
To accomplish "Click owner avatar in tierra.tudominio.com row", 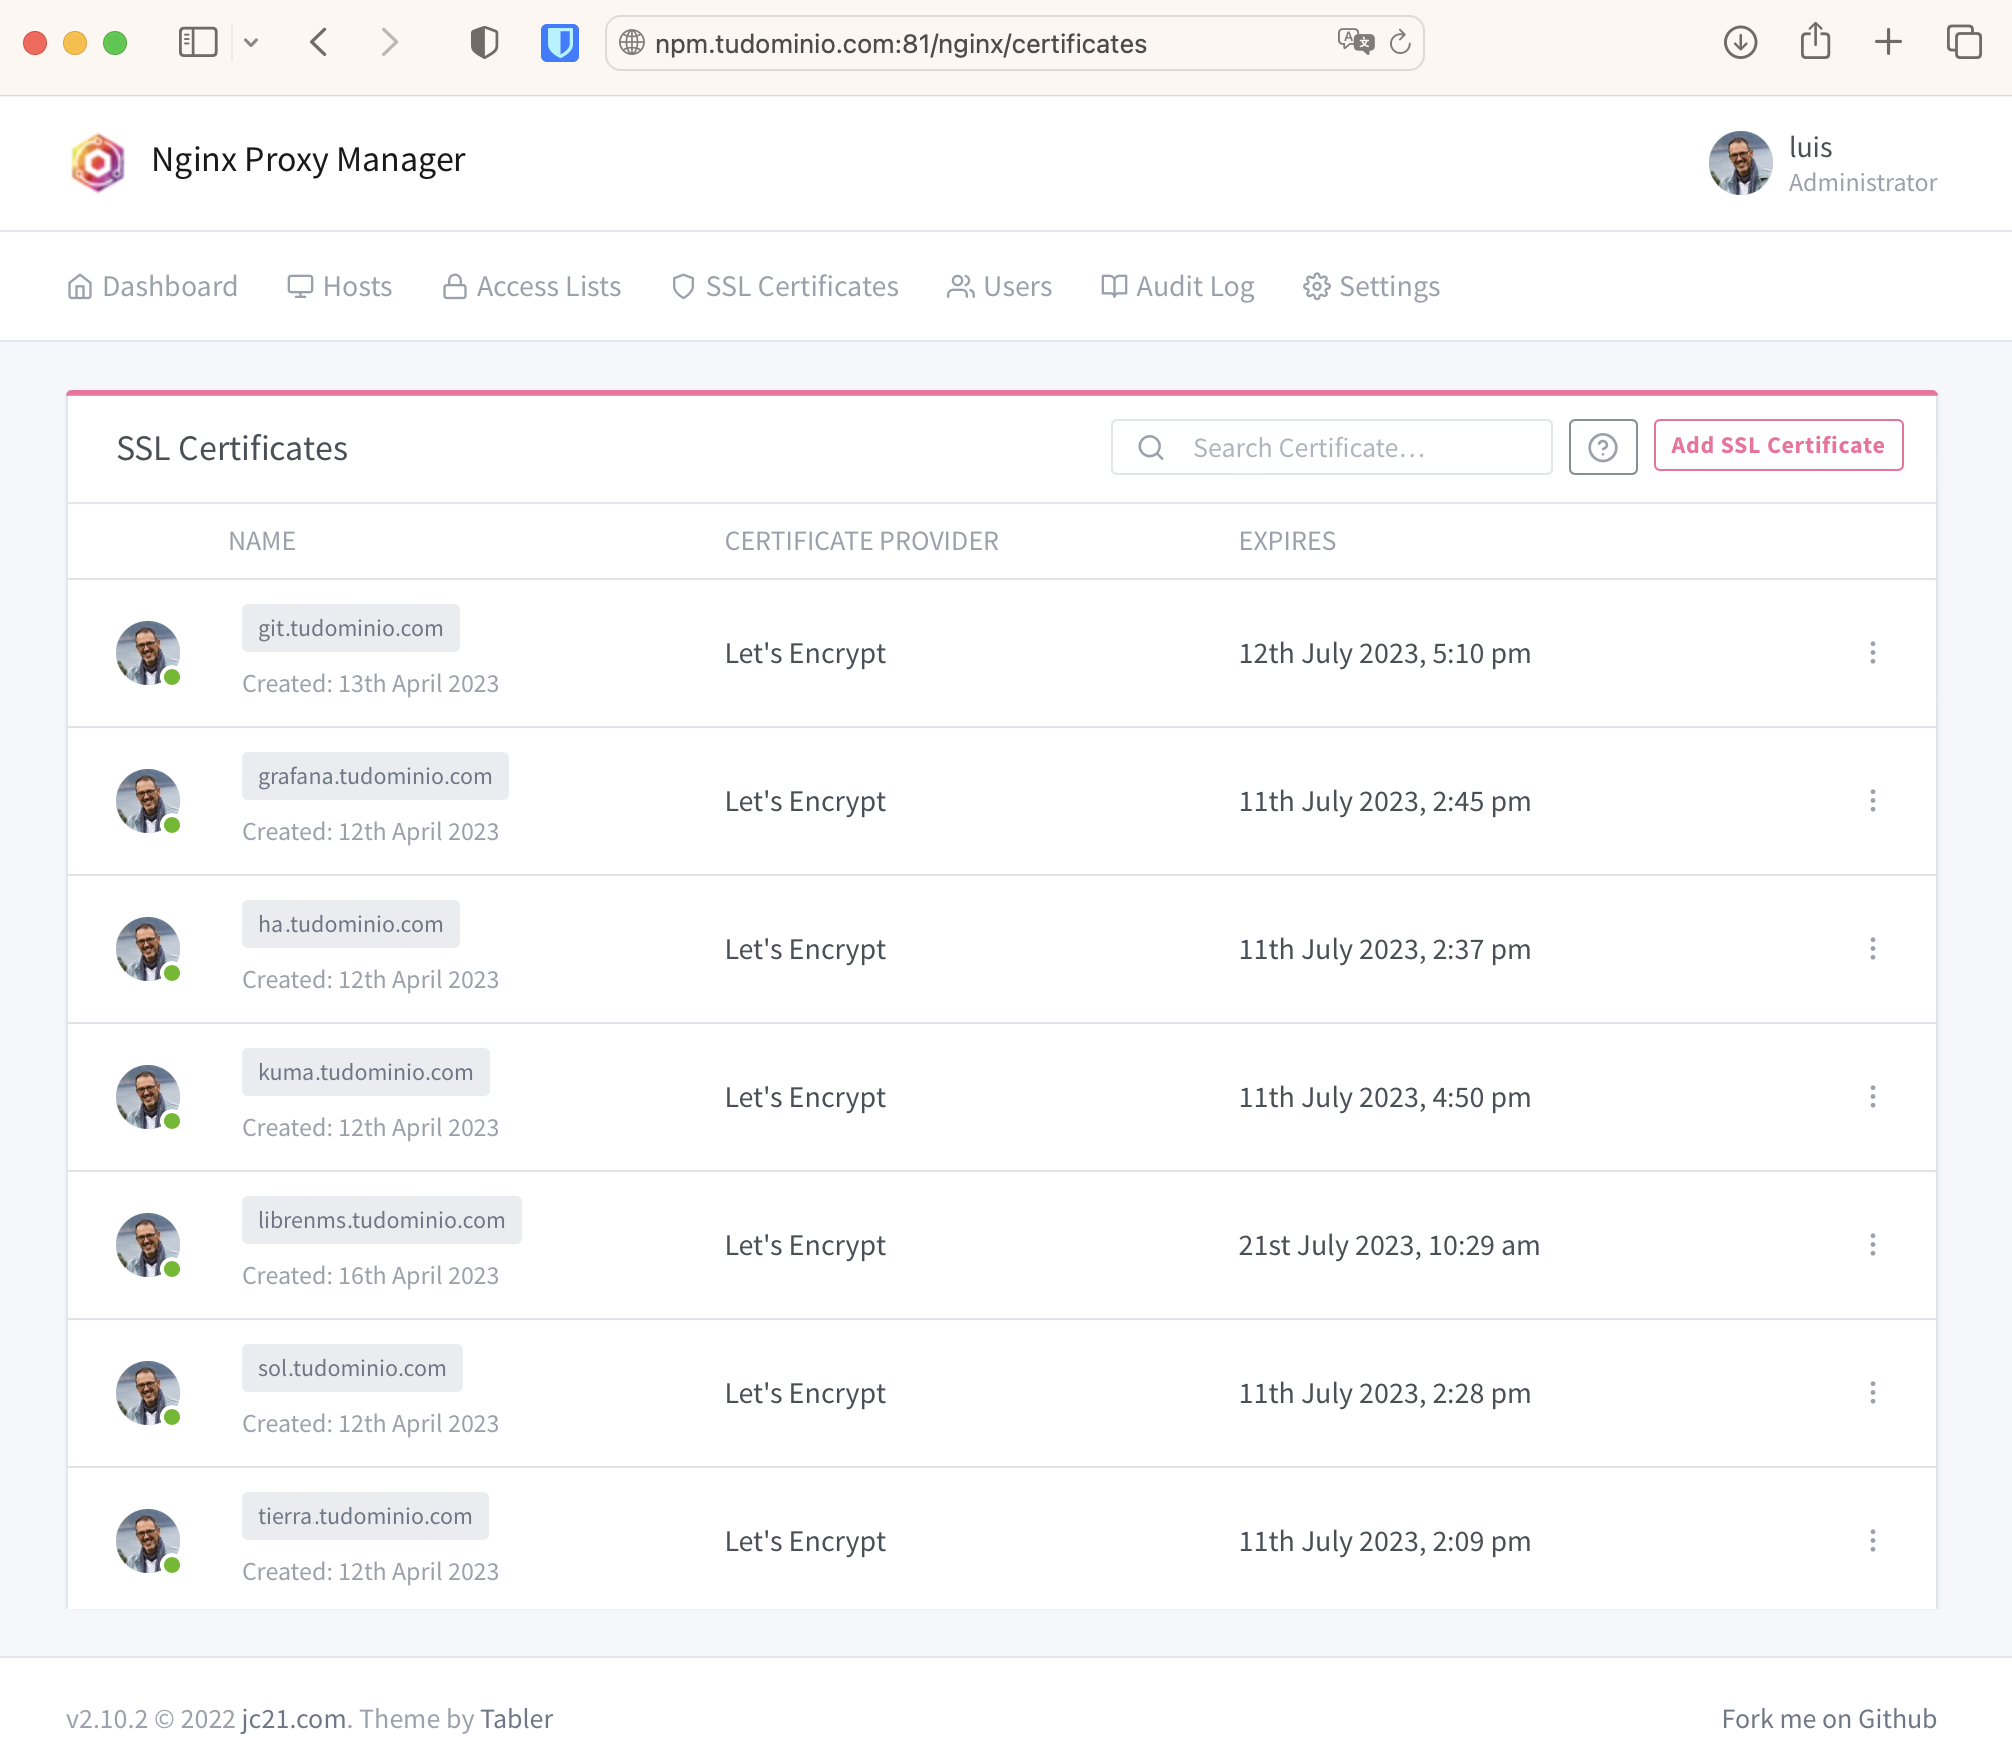I will (148, 1541).
